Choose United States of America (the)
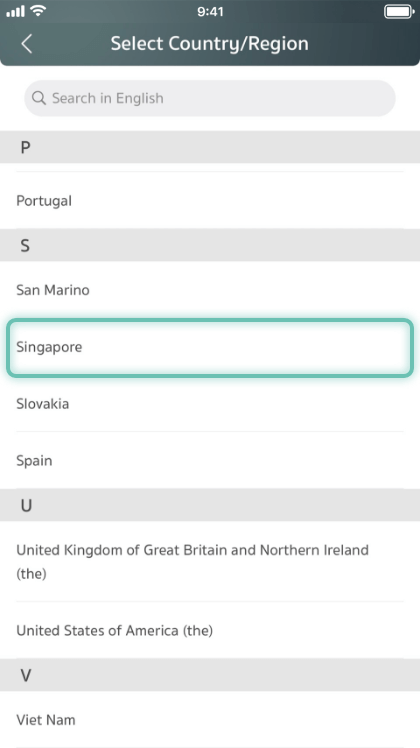420x748 pixels. (210, 630)
